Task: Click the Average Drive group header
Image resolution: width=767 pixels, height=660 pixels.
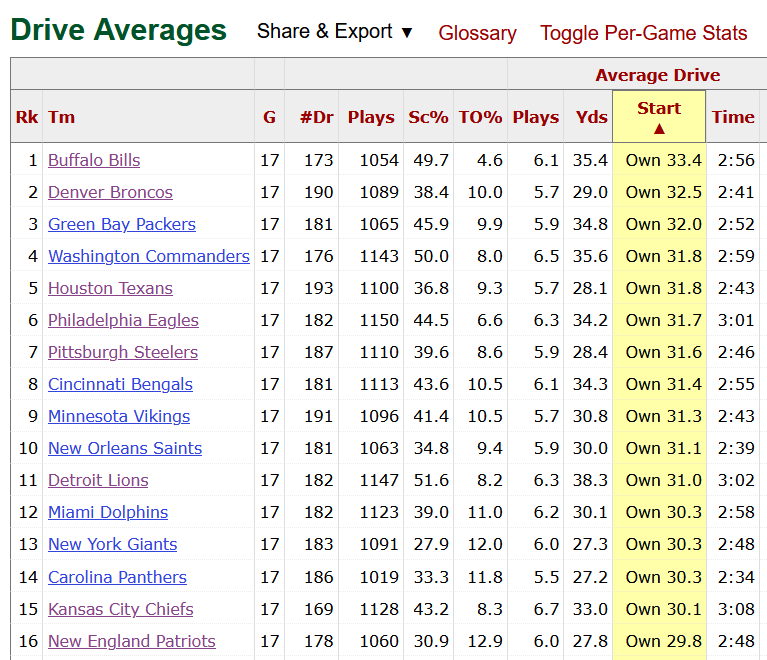Action: point(657,75)
